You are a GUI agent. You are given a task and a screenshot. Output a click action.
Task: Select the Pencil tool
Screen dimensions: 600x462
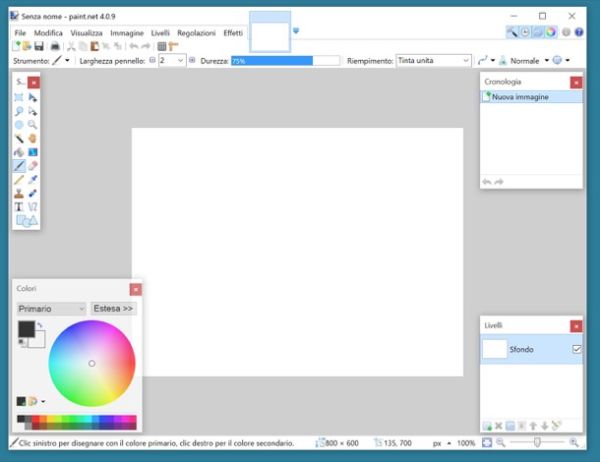coord(20,179)
